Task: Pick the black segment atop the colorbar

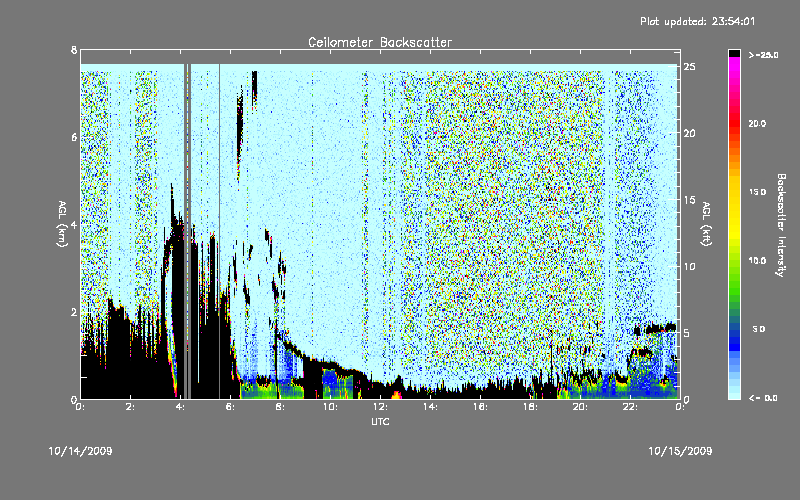Action: coord(735,53)
